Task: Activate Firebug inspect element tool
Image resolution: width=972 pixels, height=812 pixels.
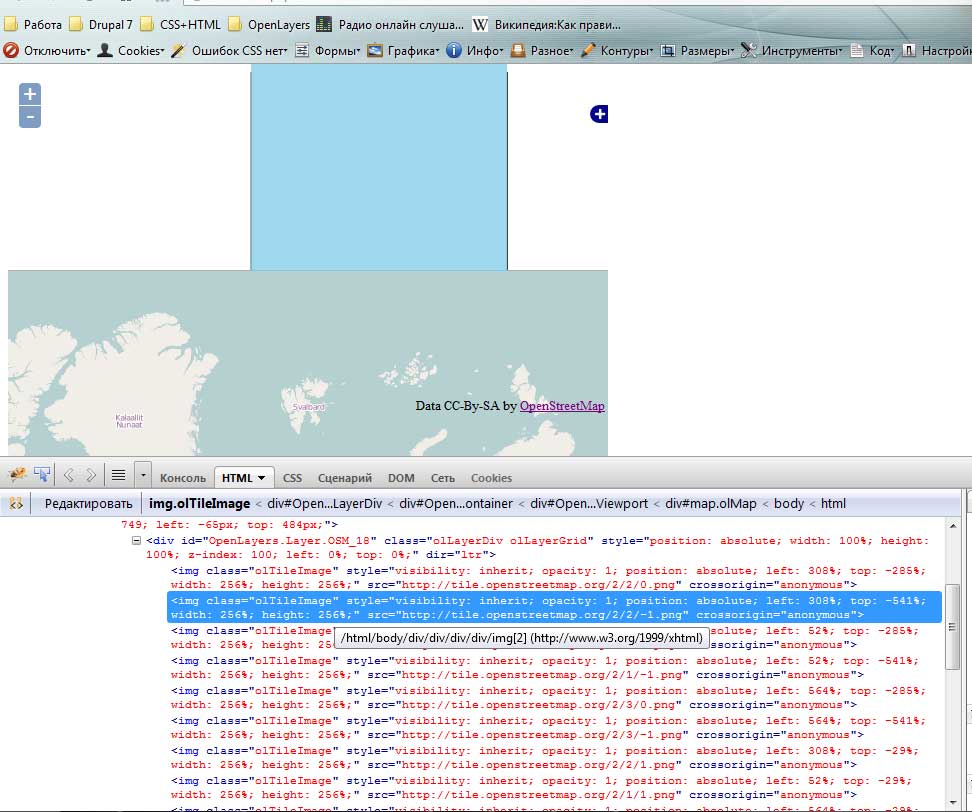Action: [43, 475]
